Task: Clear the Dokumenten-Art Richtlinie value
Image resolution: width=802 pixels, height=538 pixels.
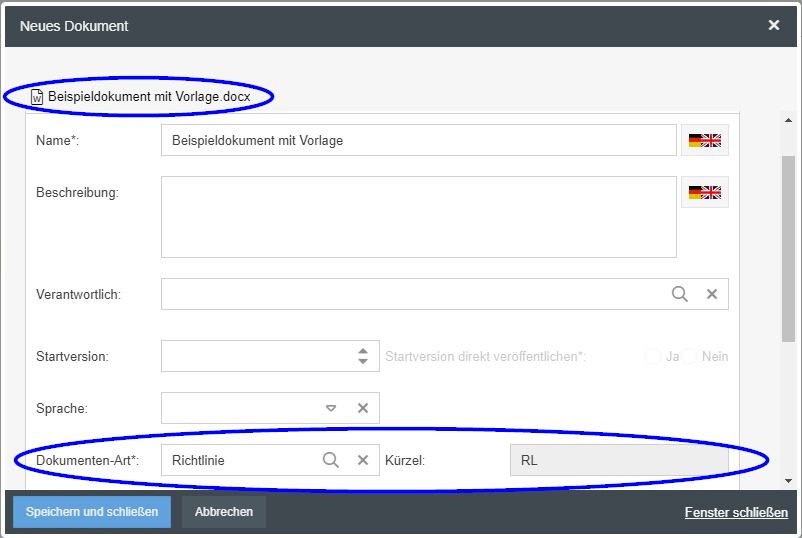Action: pos(363,460)
